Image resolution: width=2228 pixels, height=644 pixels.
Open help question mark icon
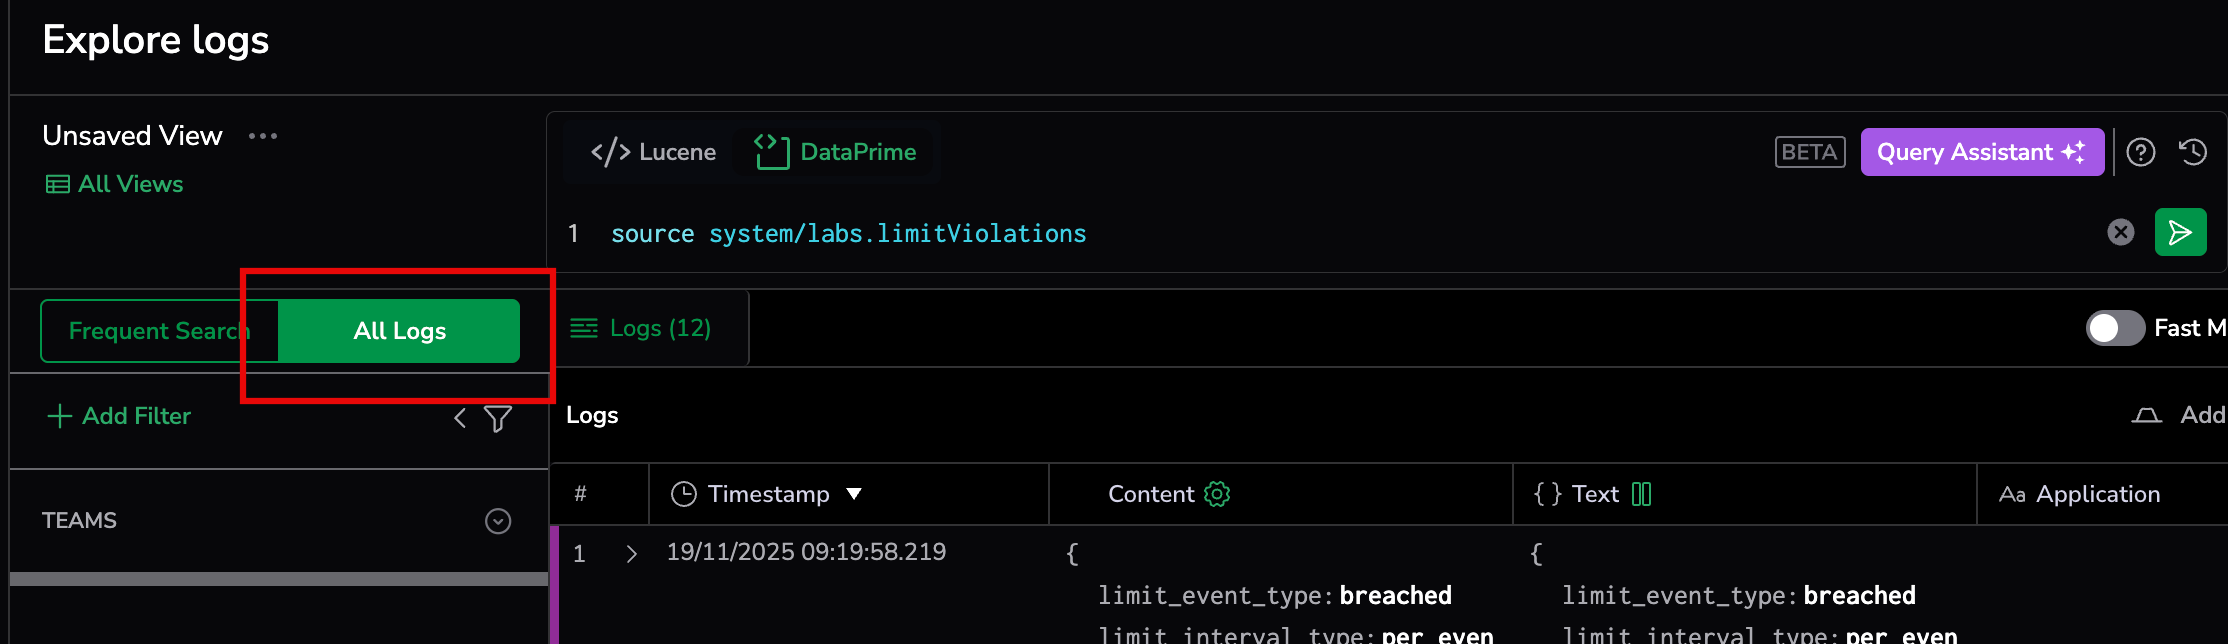tap(2140, 152)
